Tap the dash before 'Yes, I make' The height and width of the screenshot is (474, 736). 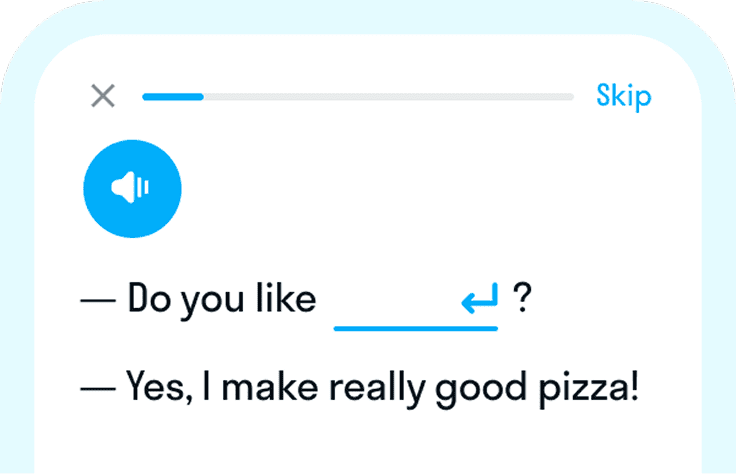click(x=98, y=389)
